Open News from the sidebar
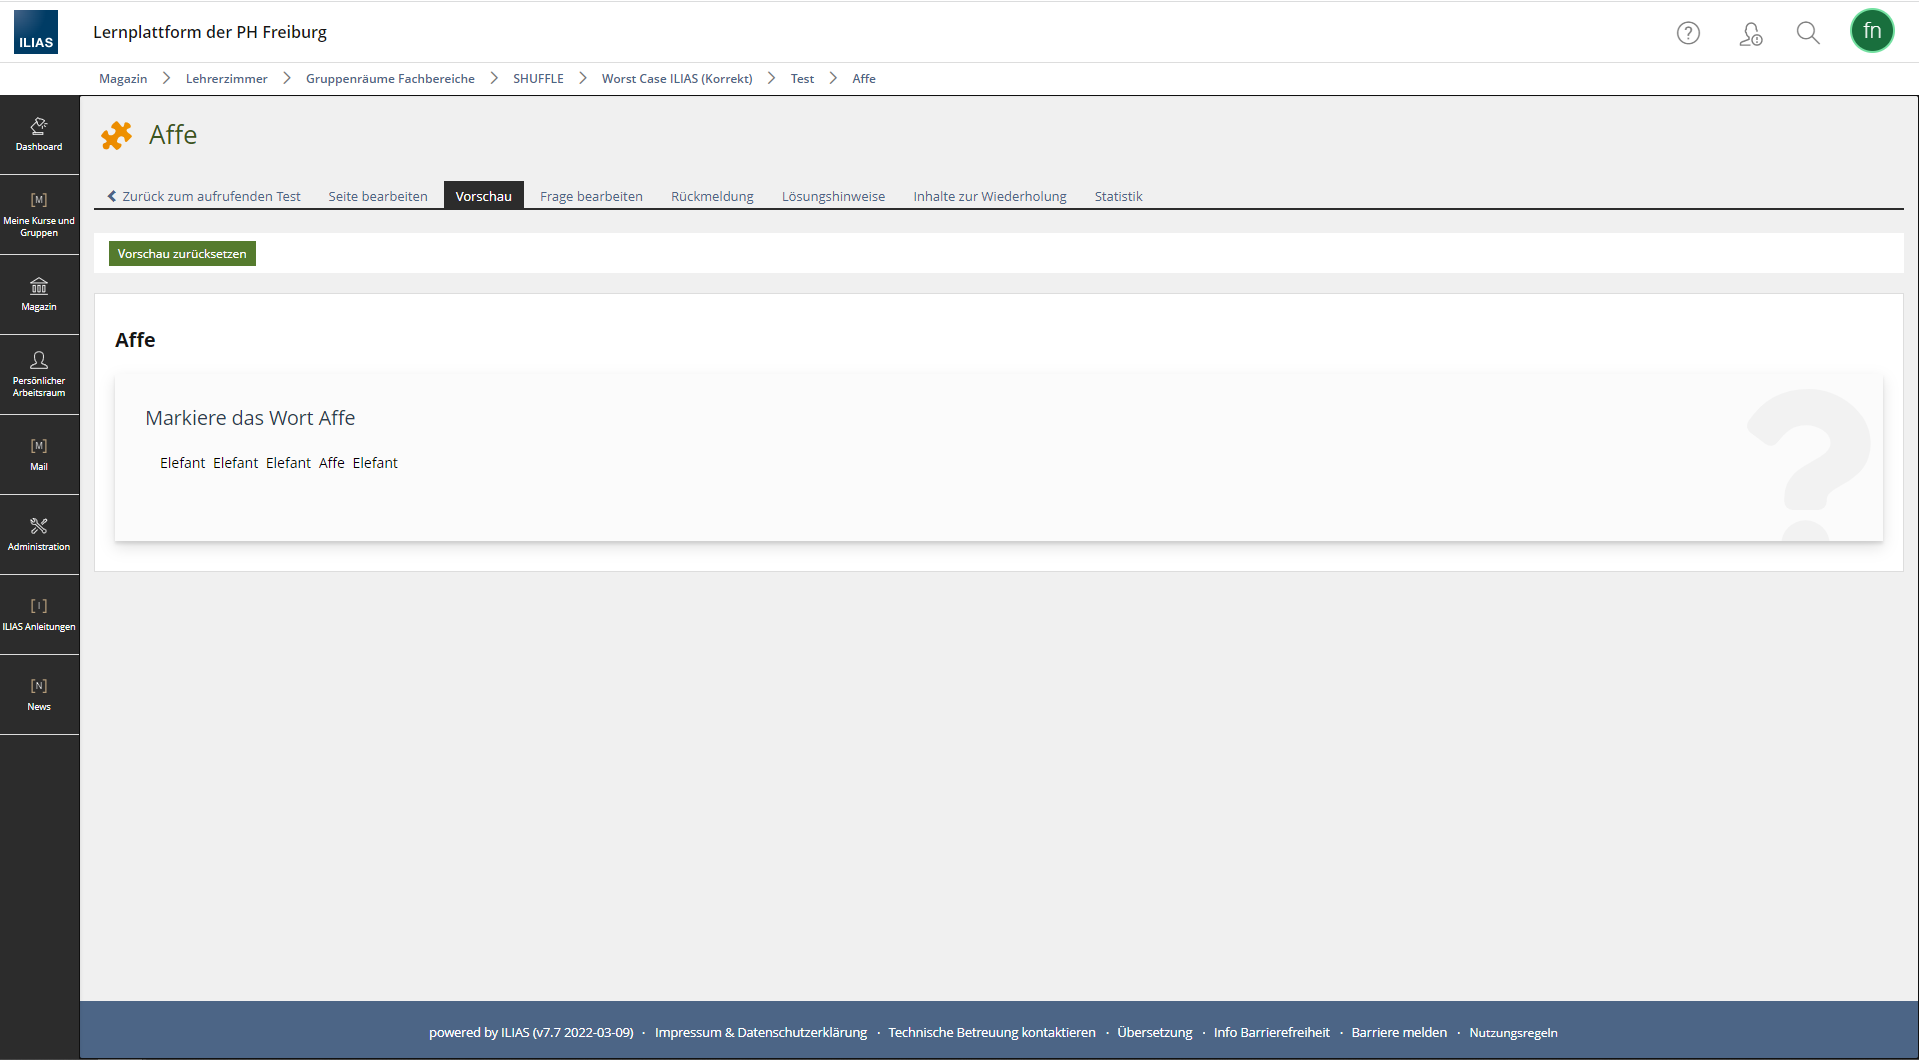Viewport: 1919px width, 1060px height. point(39,694)
